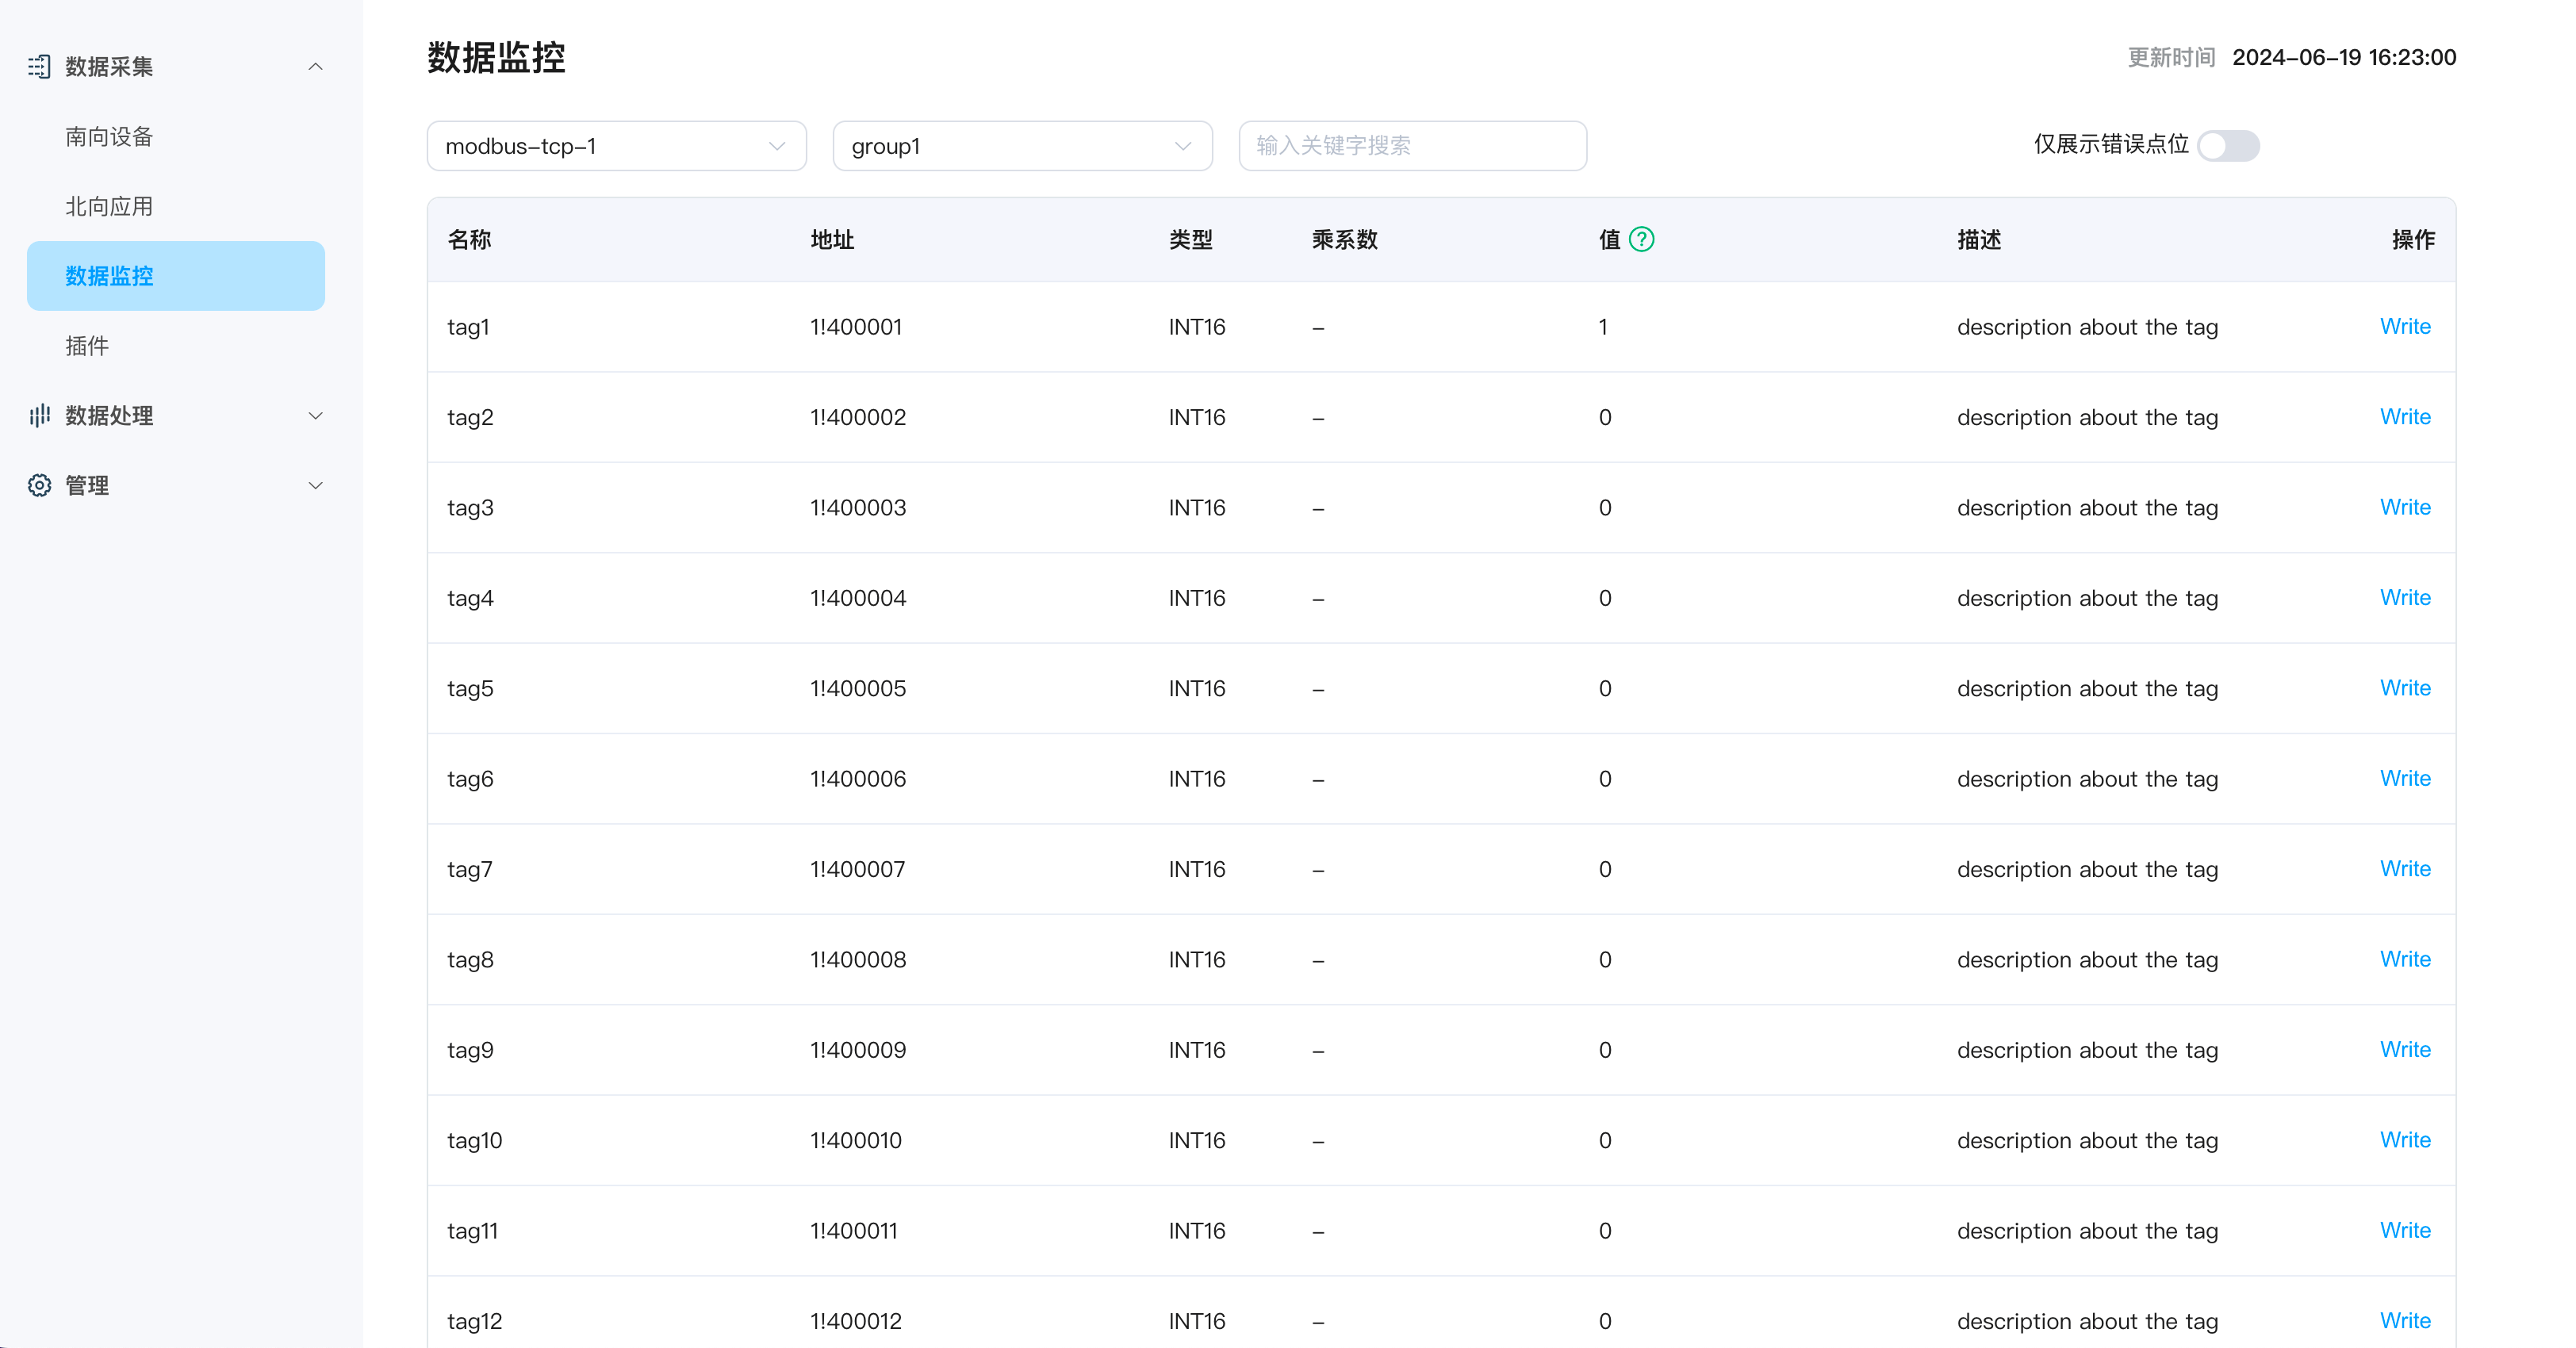Expand the 管理 sidebar section
2576x1348 pixels.
(315, 485)
